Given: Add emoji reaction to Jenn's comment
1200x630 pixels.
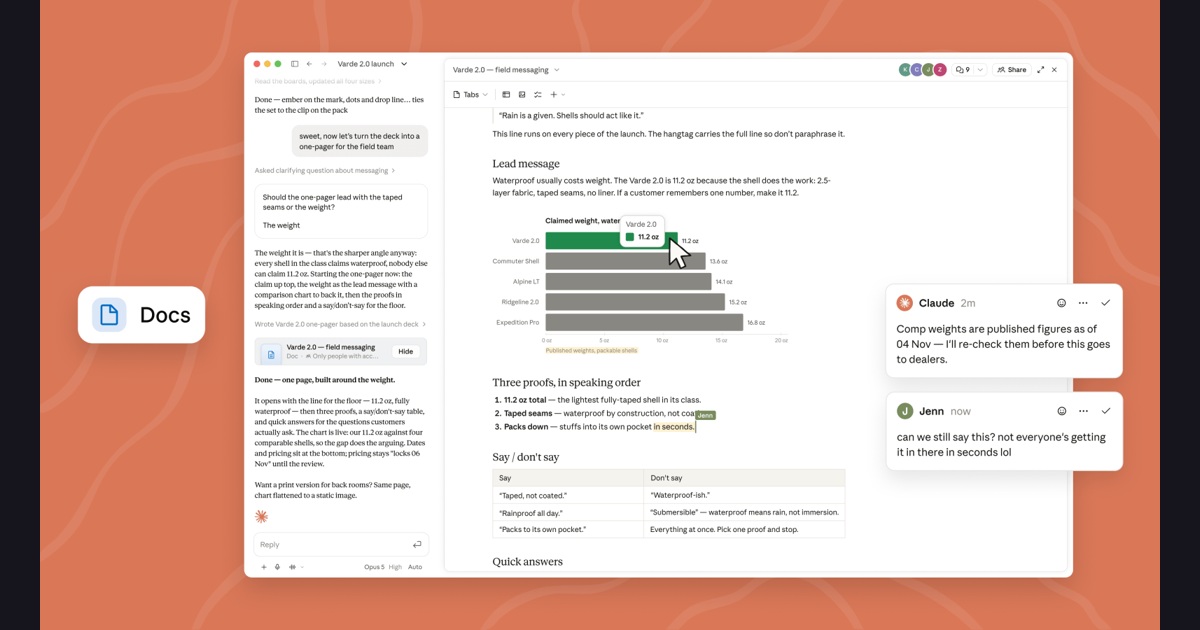Looking at the screenshot, I should tap(1062, 411).
